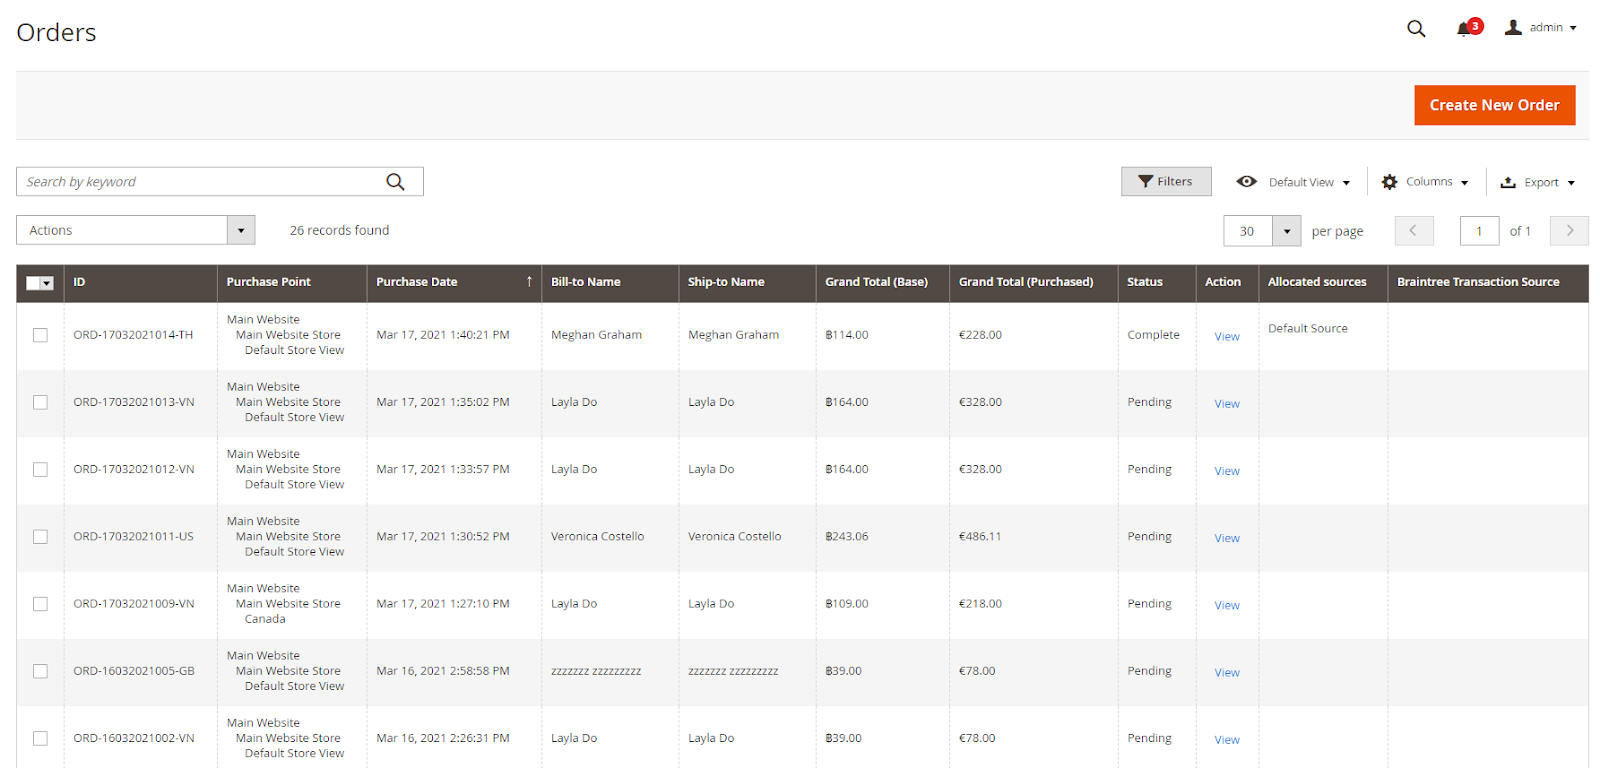Screen dimensions: 1600x768
Task: Click Create New Order button
Action: tap(1494, 105)
